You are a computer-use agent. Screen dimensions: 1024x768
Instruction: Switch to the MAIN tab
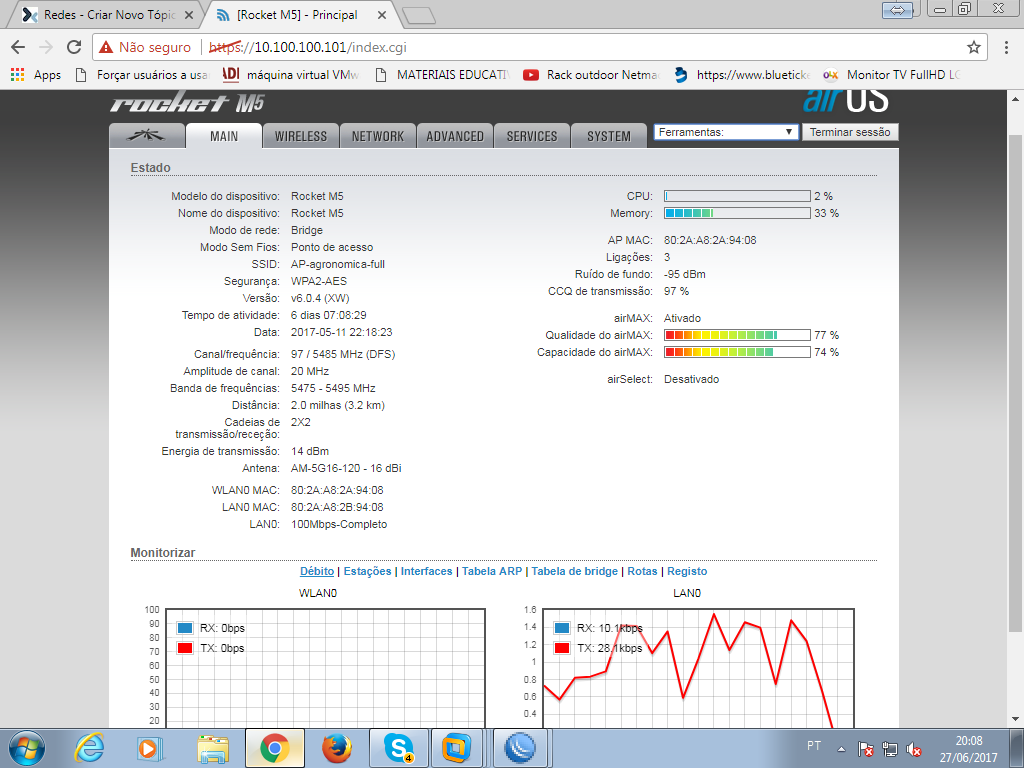pos(224,136)
